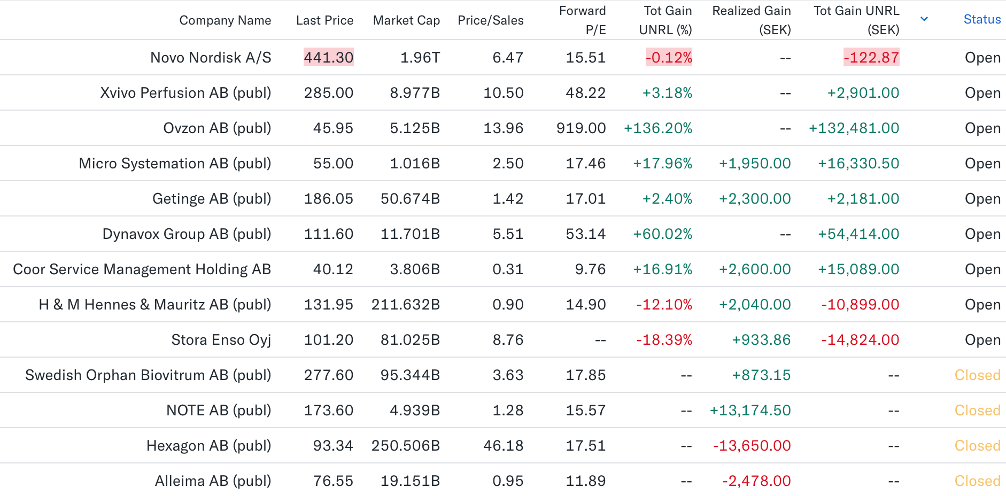Screen dimensions: 1006x496
Task: Click the sort arrow beside Tot Gain UNRL (SEK)
Action: (924, 19)
